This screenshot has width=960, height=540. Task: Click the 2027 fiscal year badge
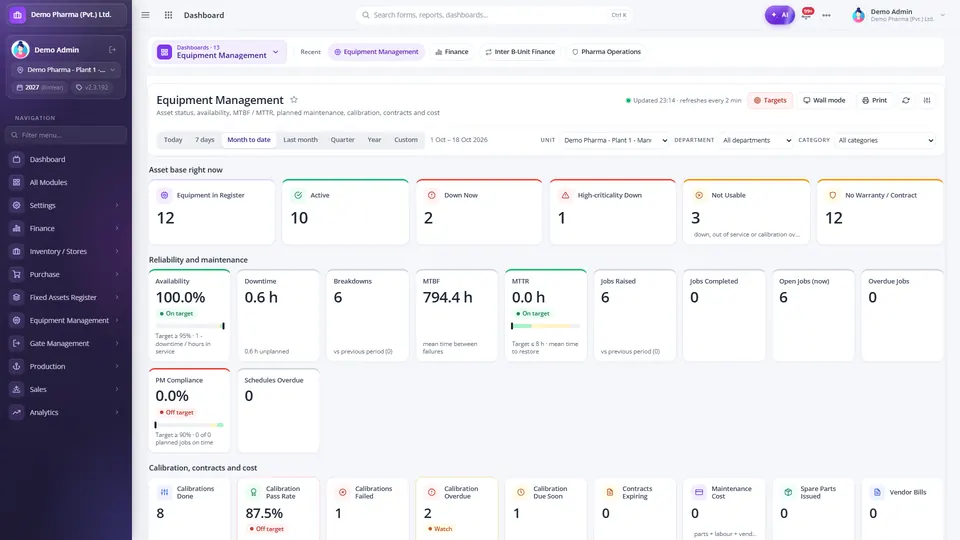point(39,88)
